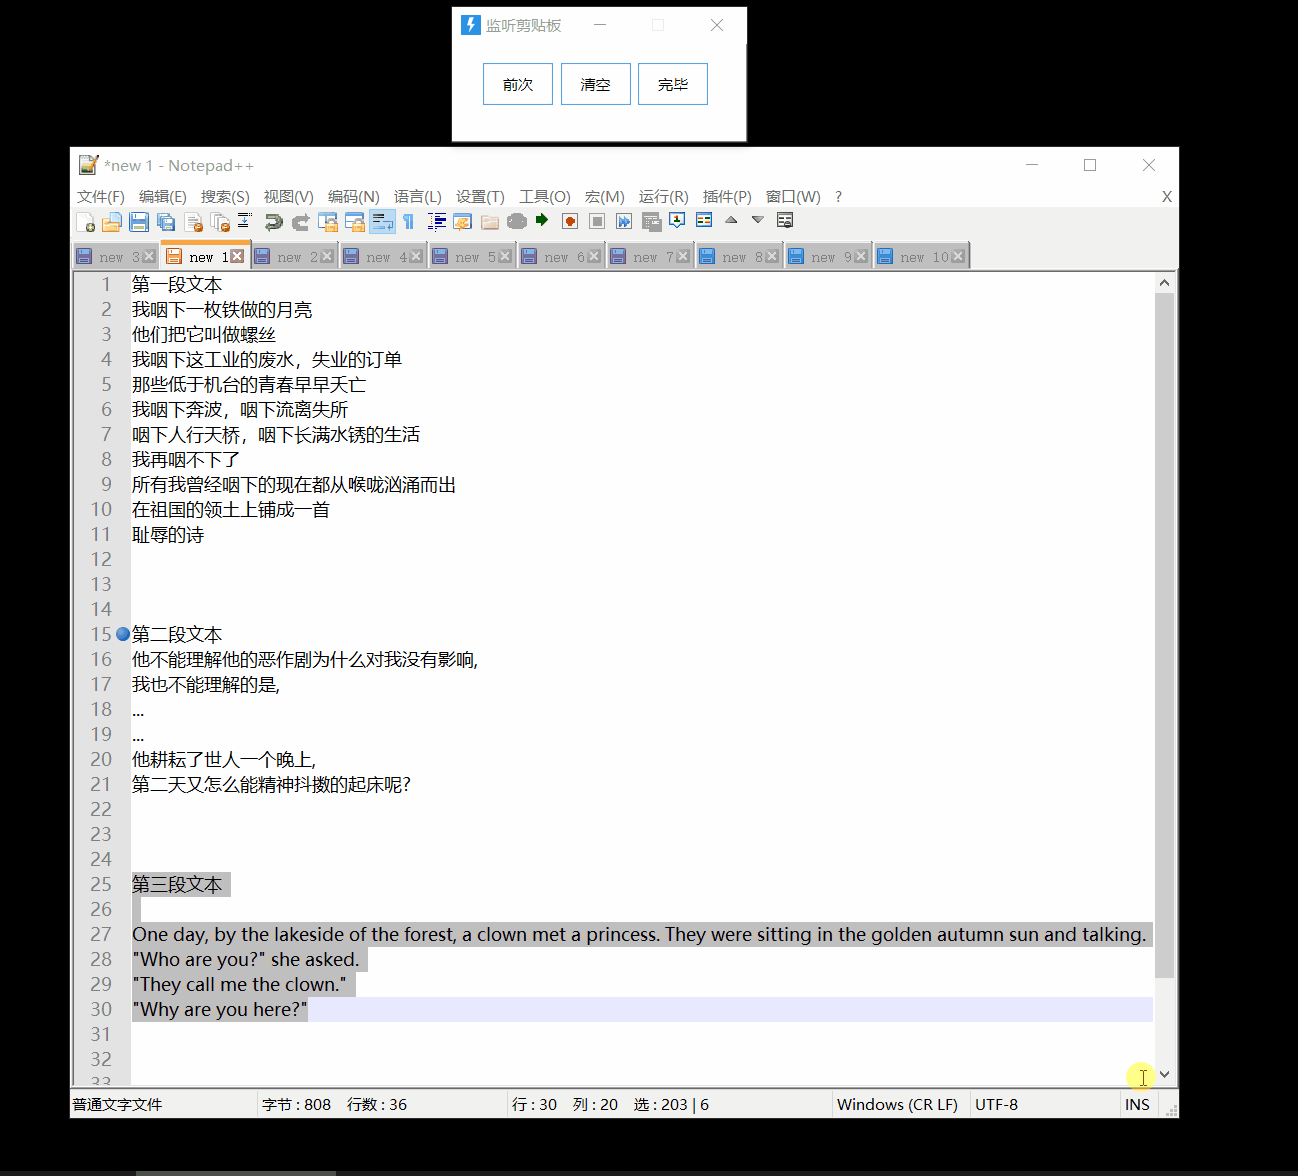Viewport: 1298px width, 1176px height.
Task: Close the new 6 tab
Action: 594,256
